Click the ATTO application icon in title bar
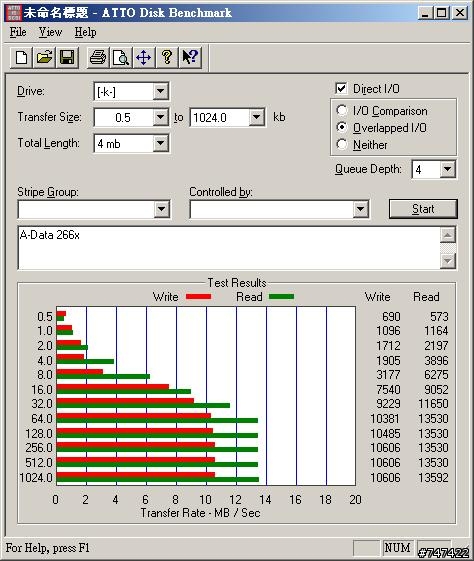The image size is (474, 561). (x=14, y=13)
